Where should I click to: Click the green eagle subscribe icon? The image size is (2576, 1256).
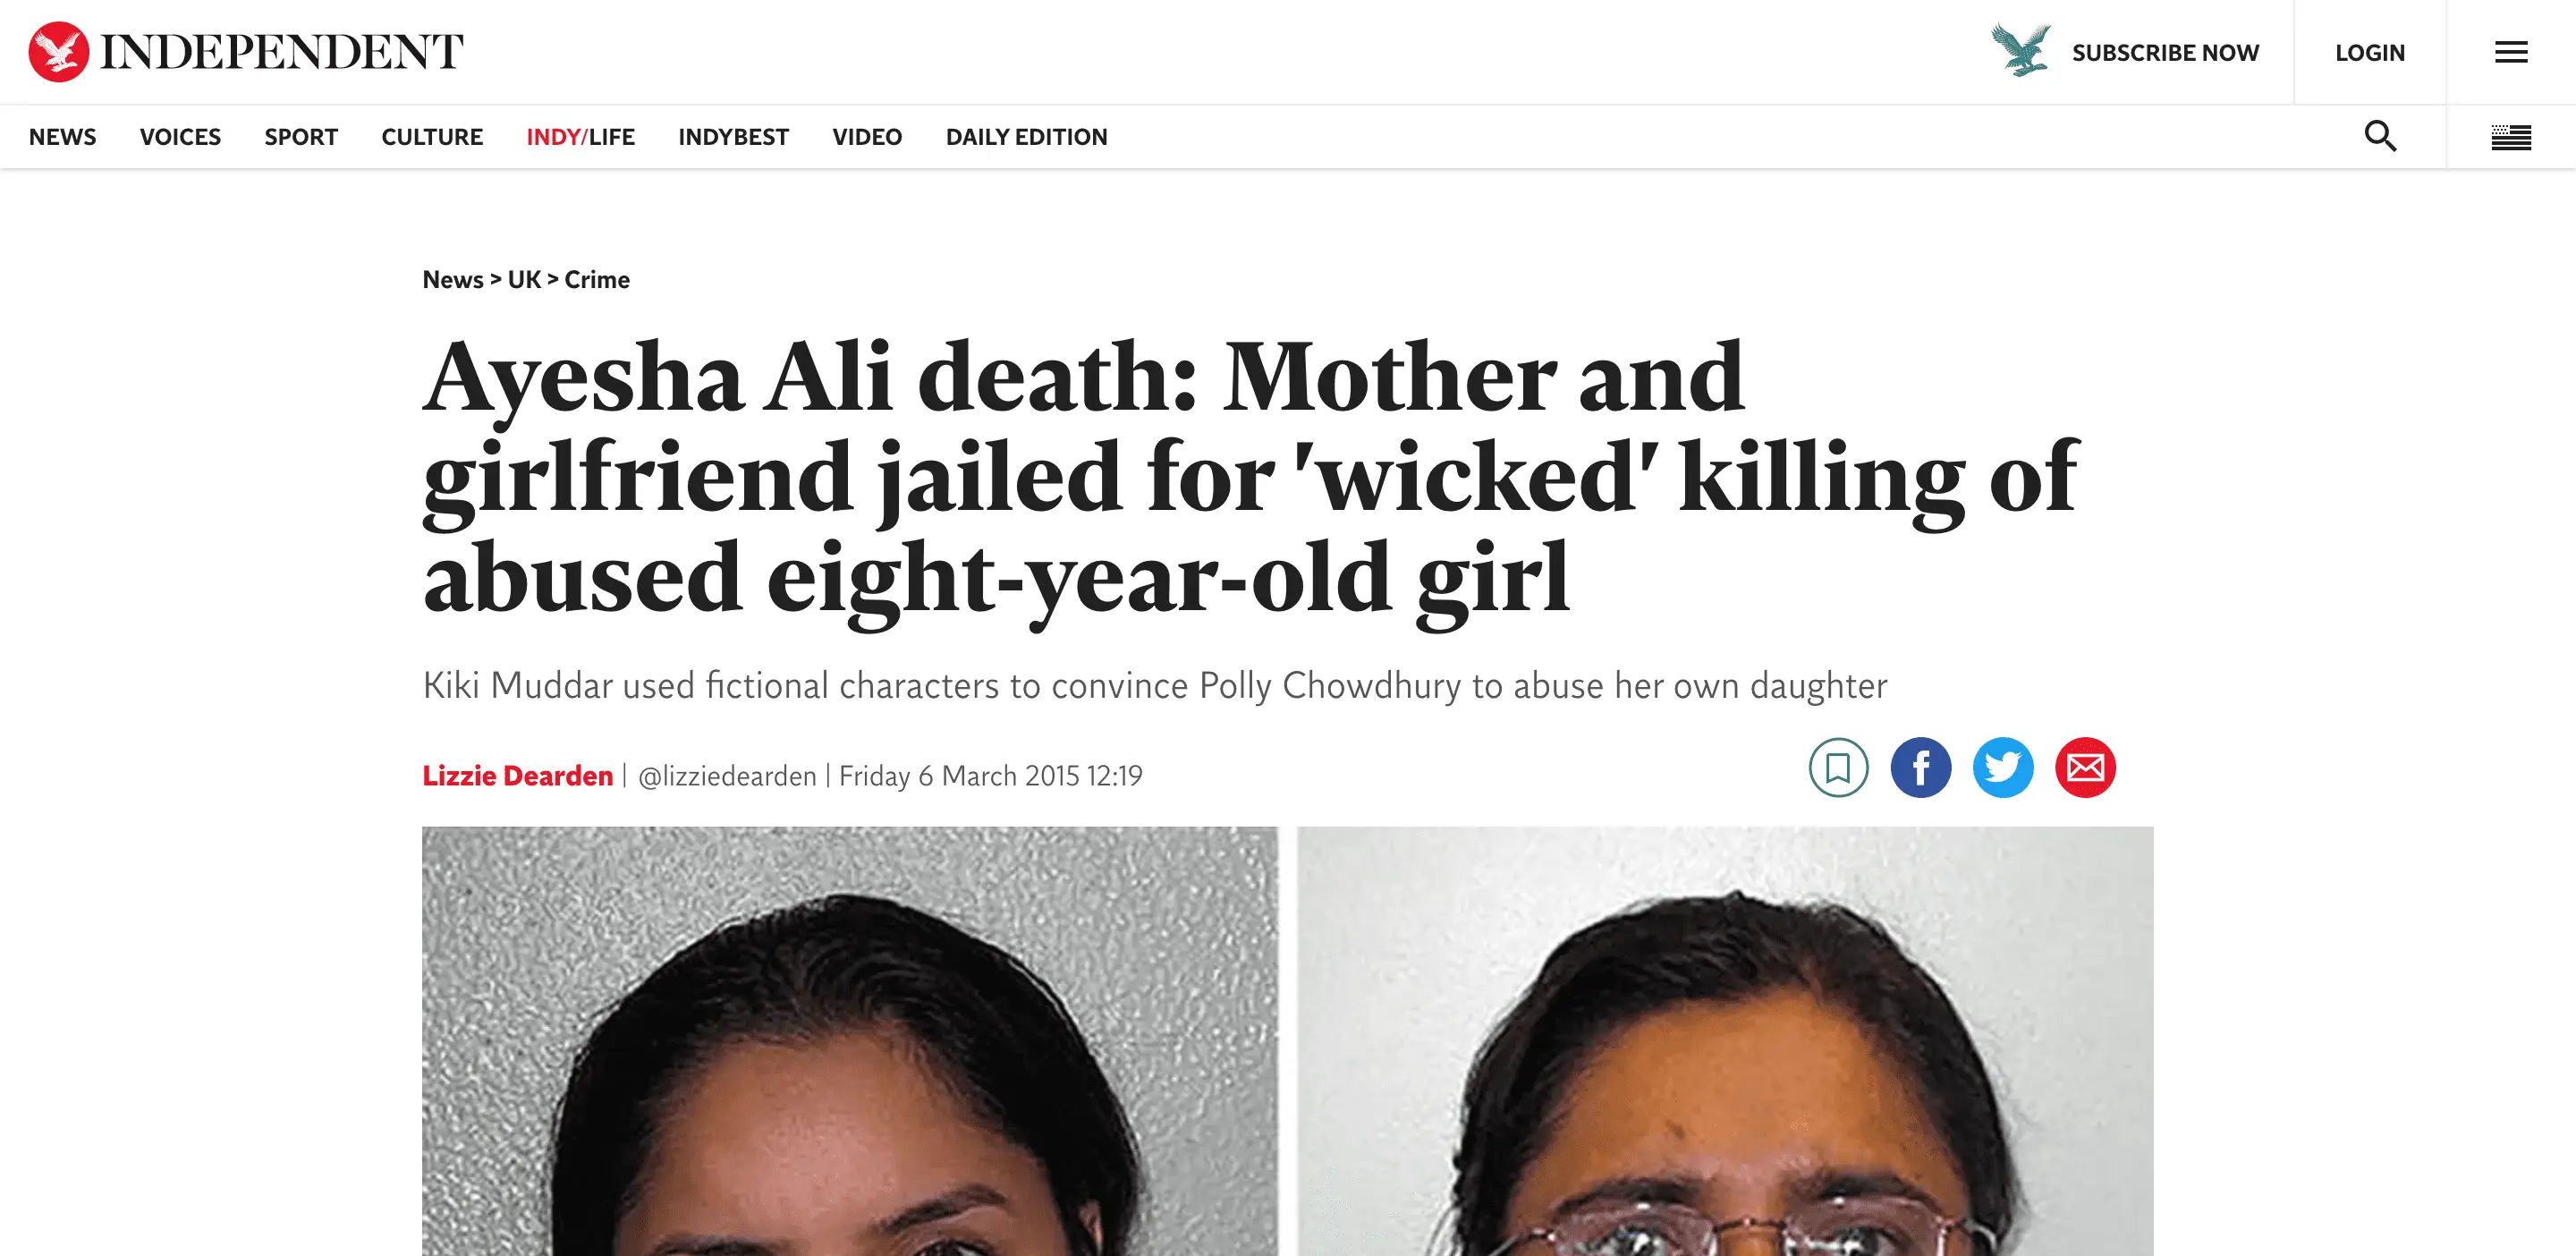2021,50
